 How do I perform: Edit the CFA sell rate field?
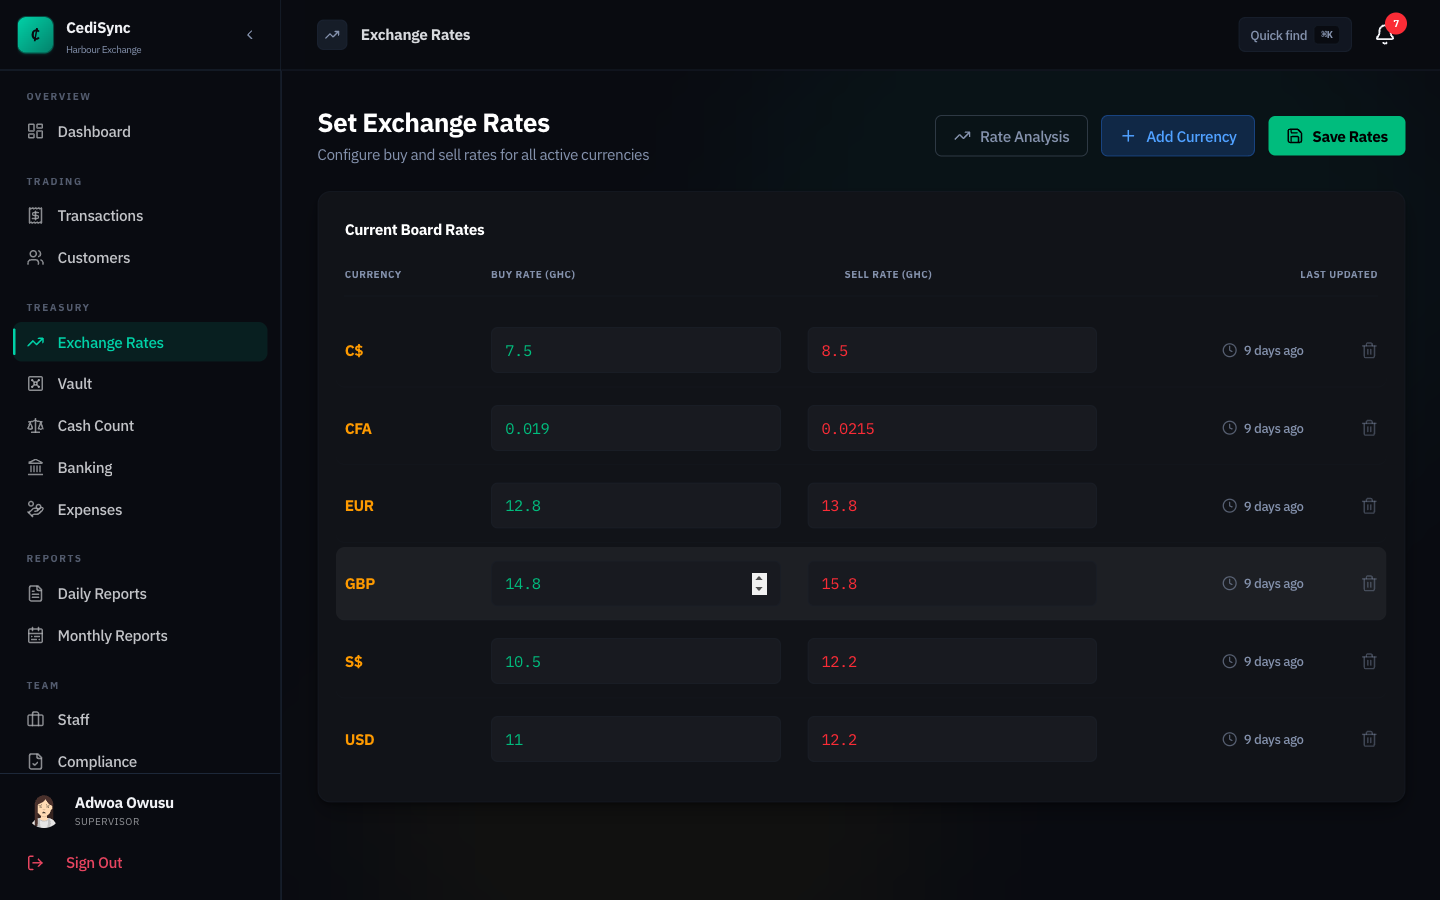click(x=952, y=428)
